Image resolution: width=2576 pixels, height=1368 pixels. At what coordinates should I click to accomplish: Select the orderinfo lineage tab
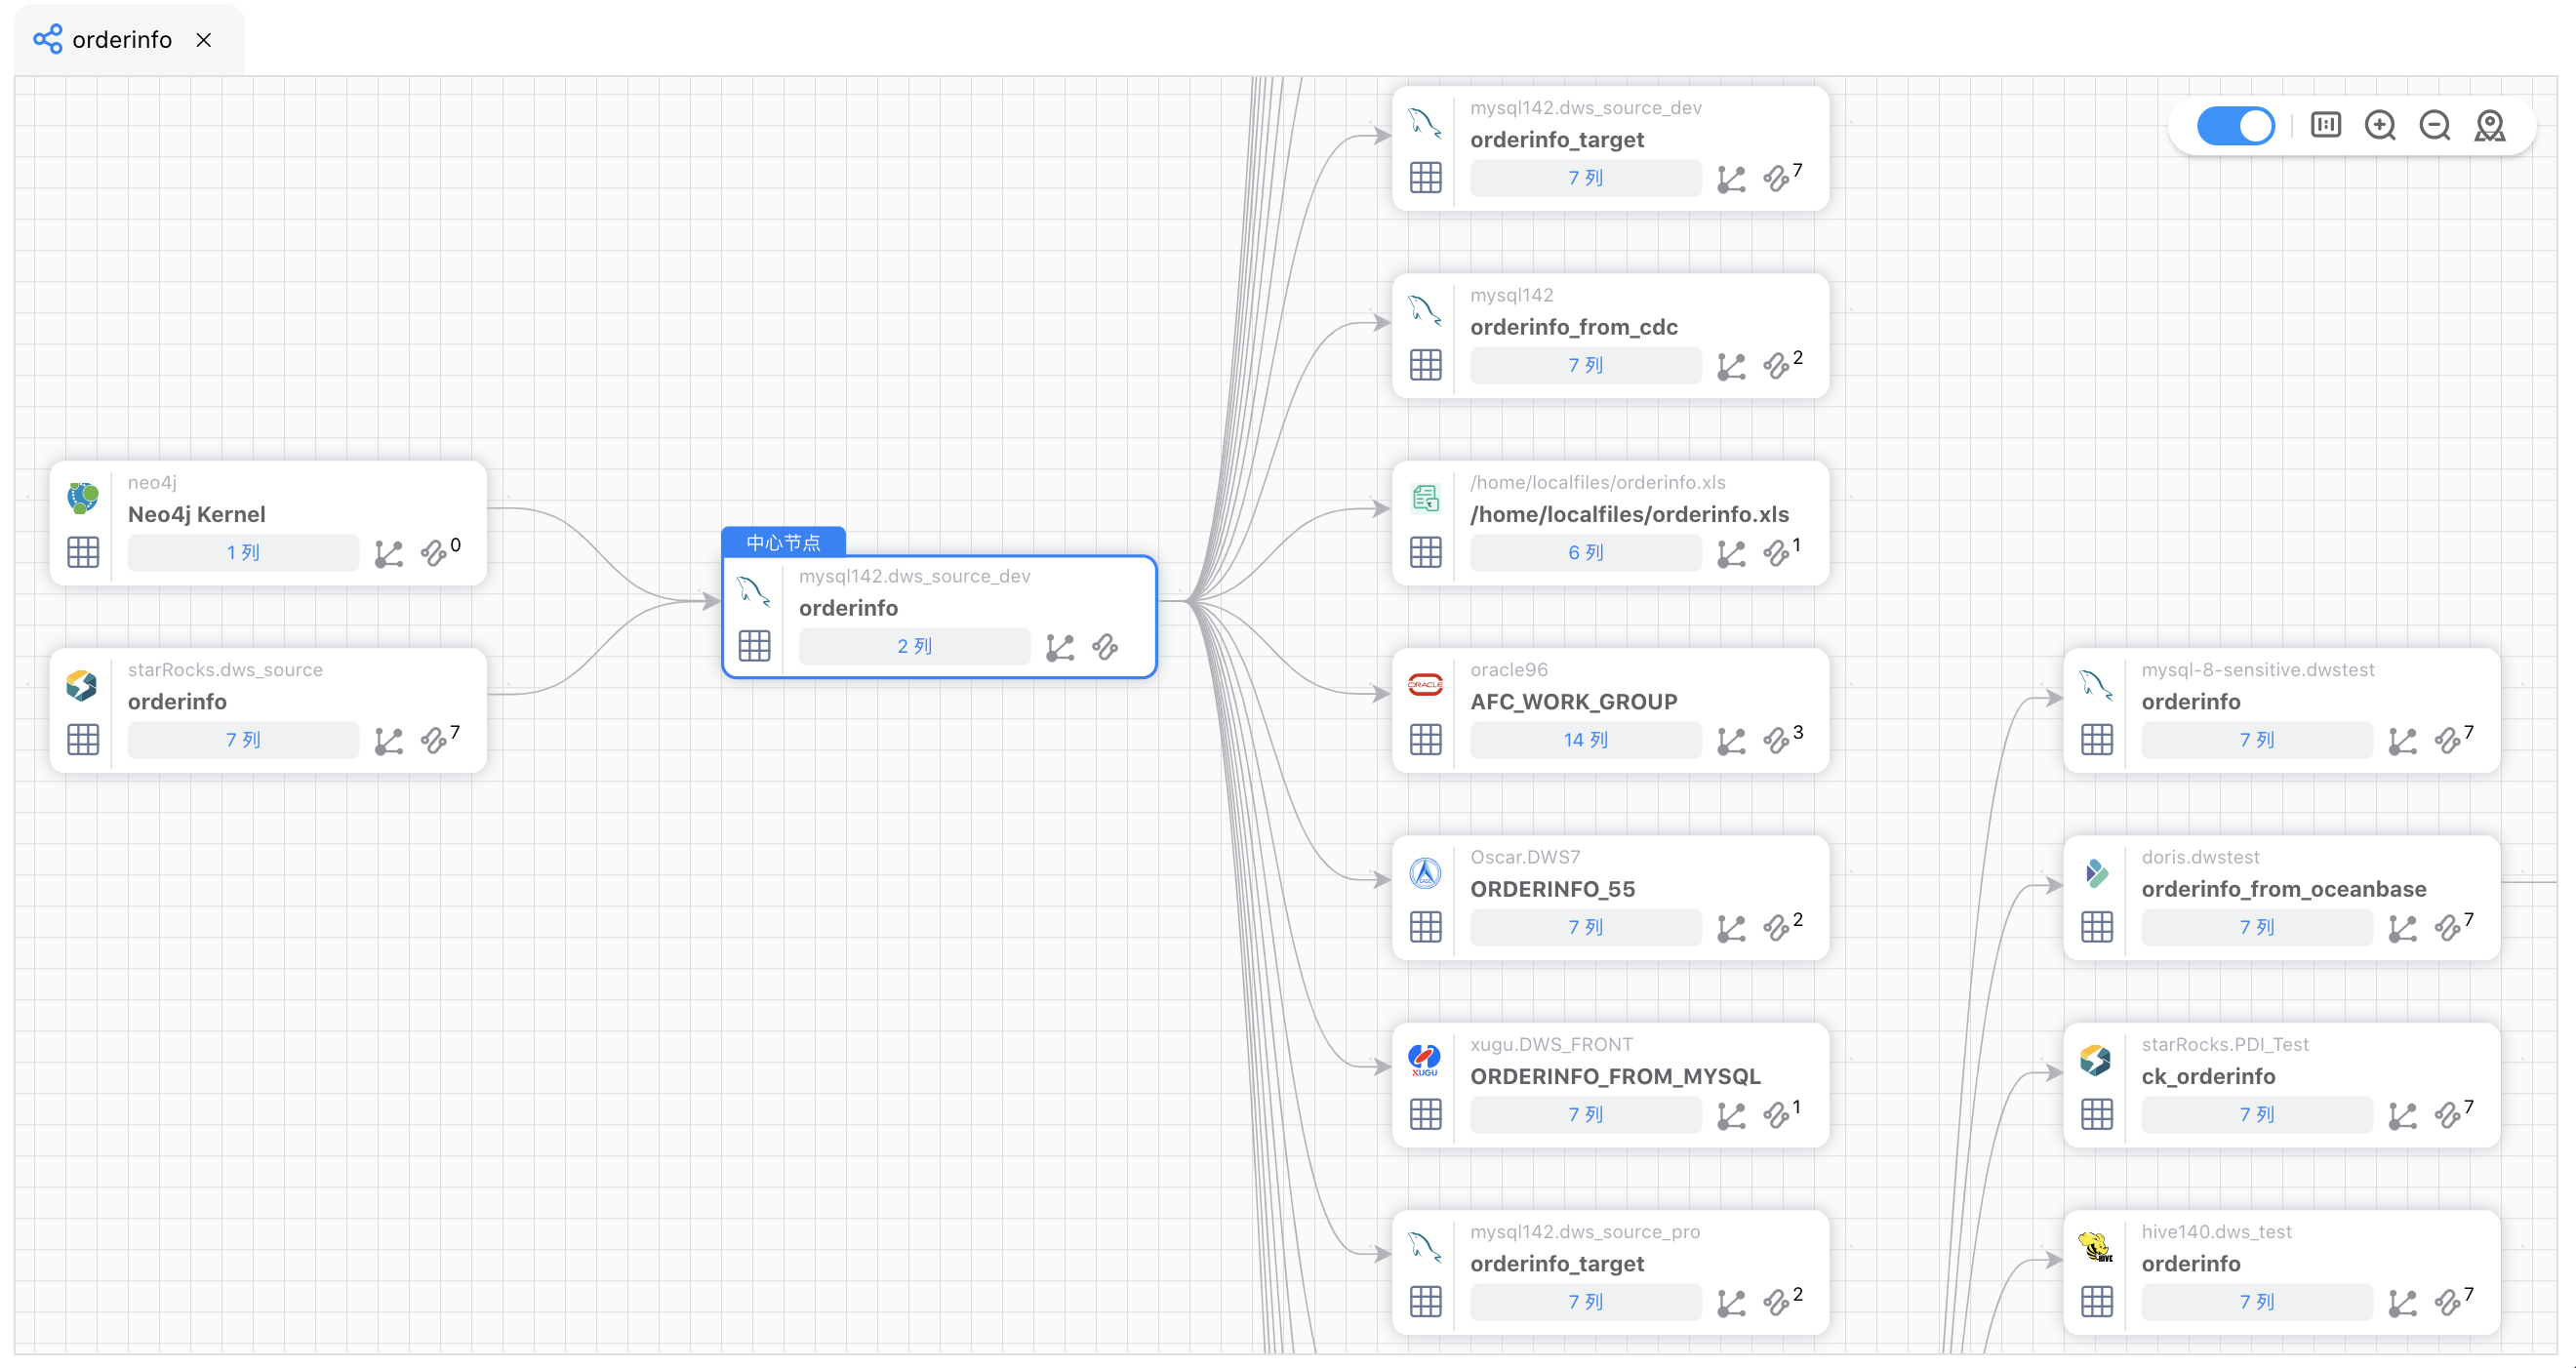121,40
